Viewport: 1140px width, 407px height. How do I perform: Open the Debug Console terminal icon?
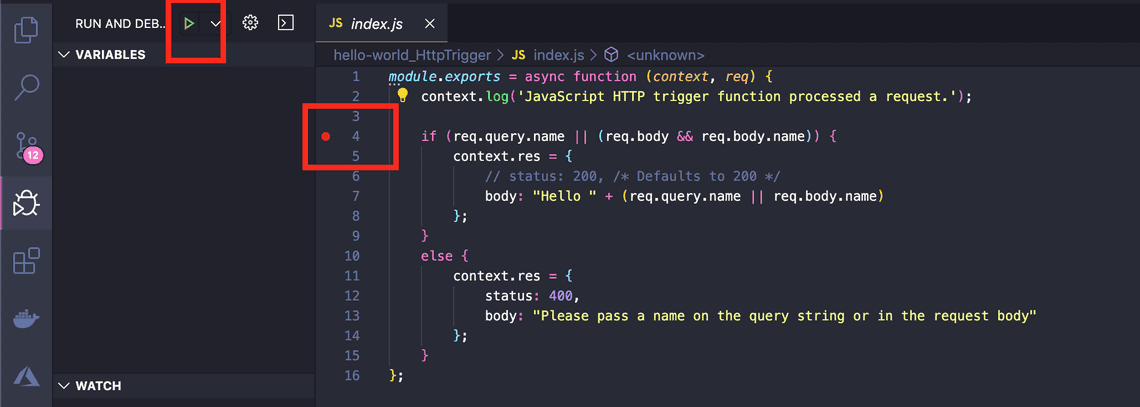(x=285, y=23)
